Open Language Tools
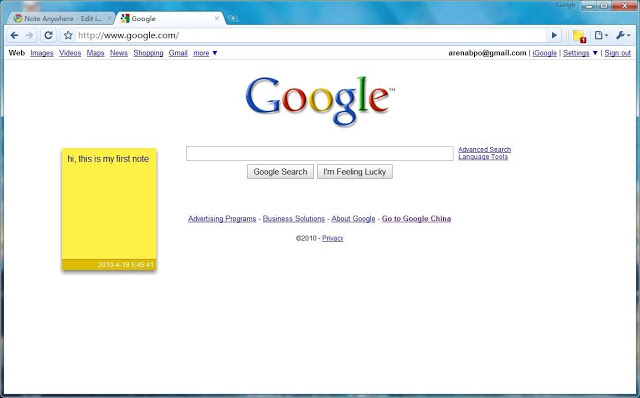 tap(483, 157)
